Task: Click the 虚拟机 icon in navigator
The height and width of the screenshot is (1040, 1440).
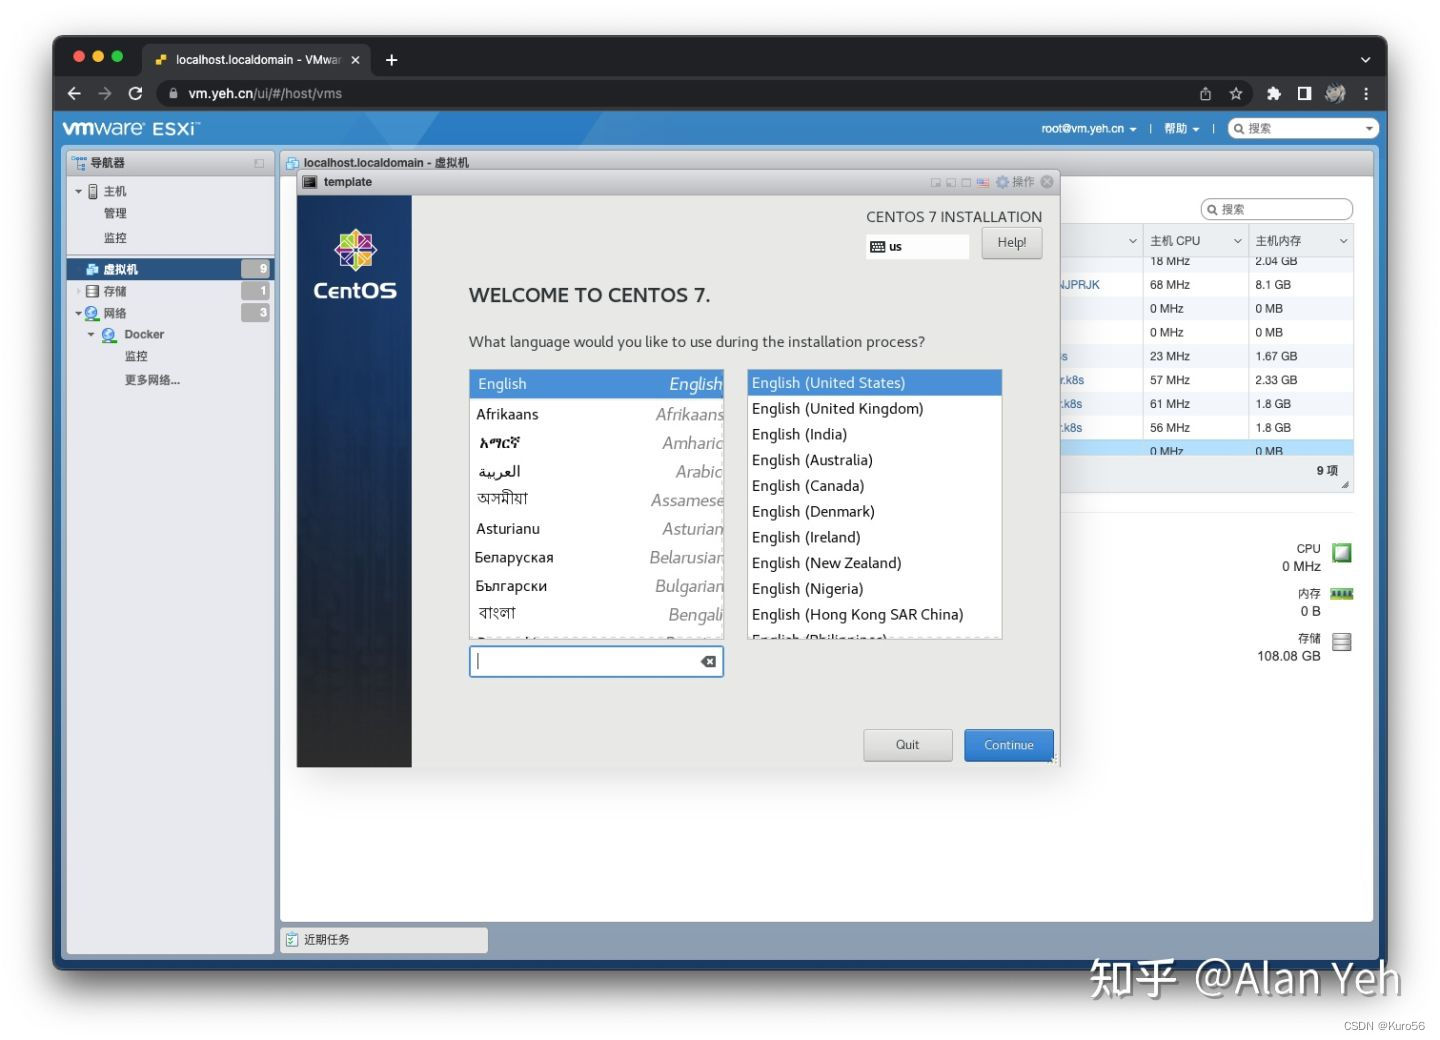Action: coord(92,269)
